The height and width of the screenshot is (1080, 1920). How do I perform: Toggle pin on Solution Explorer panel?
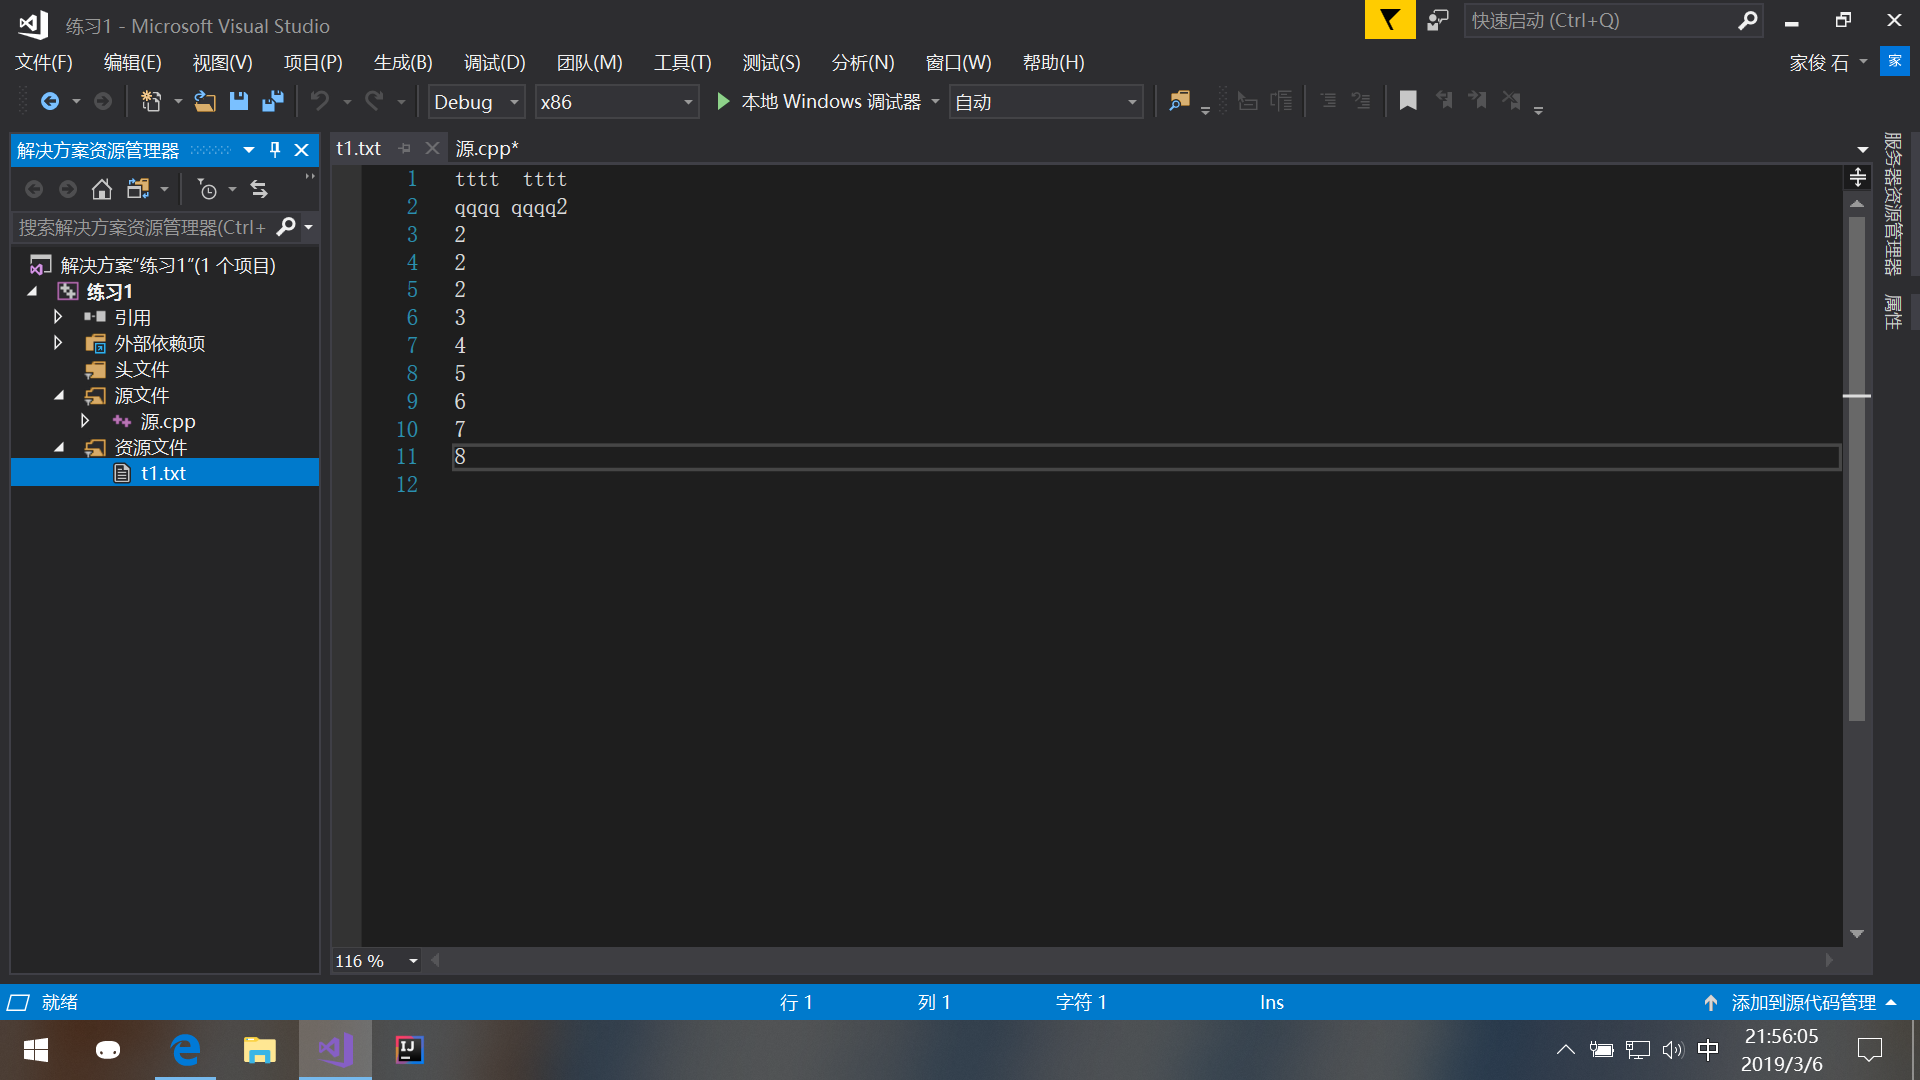coord(275,150)
